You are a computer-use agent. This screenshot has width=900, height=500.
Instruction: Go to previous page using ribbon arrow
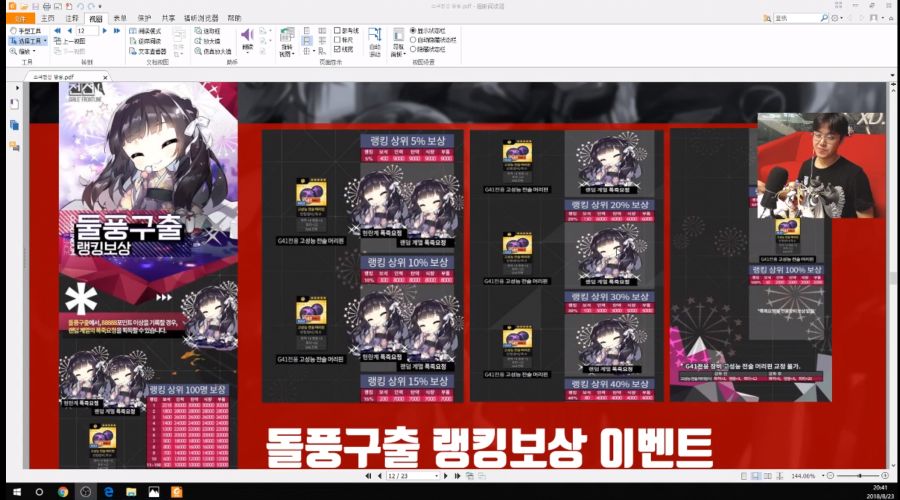point(69,30)
